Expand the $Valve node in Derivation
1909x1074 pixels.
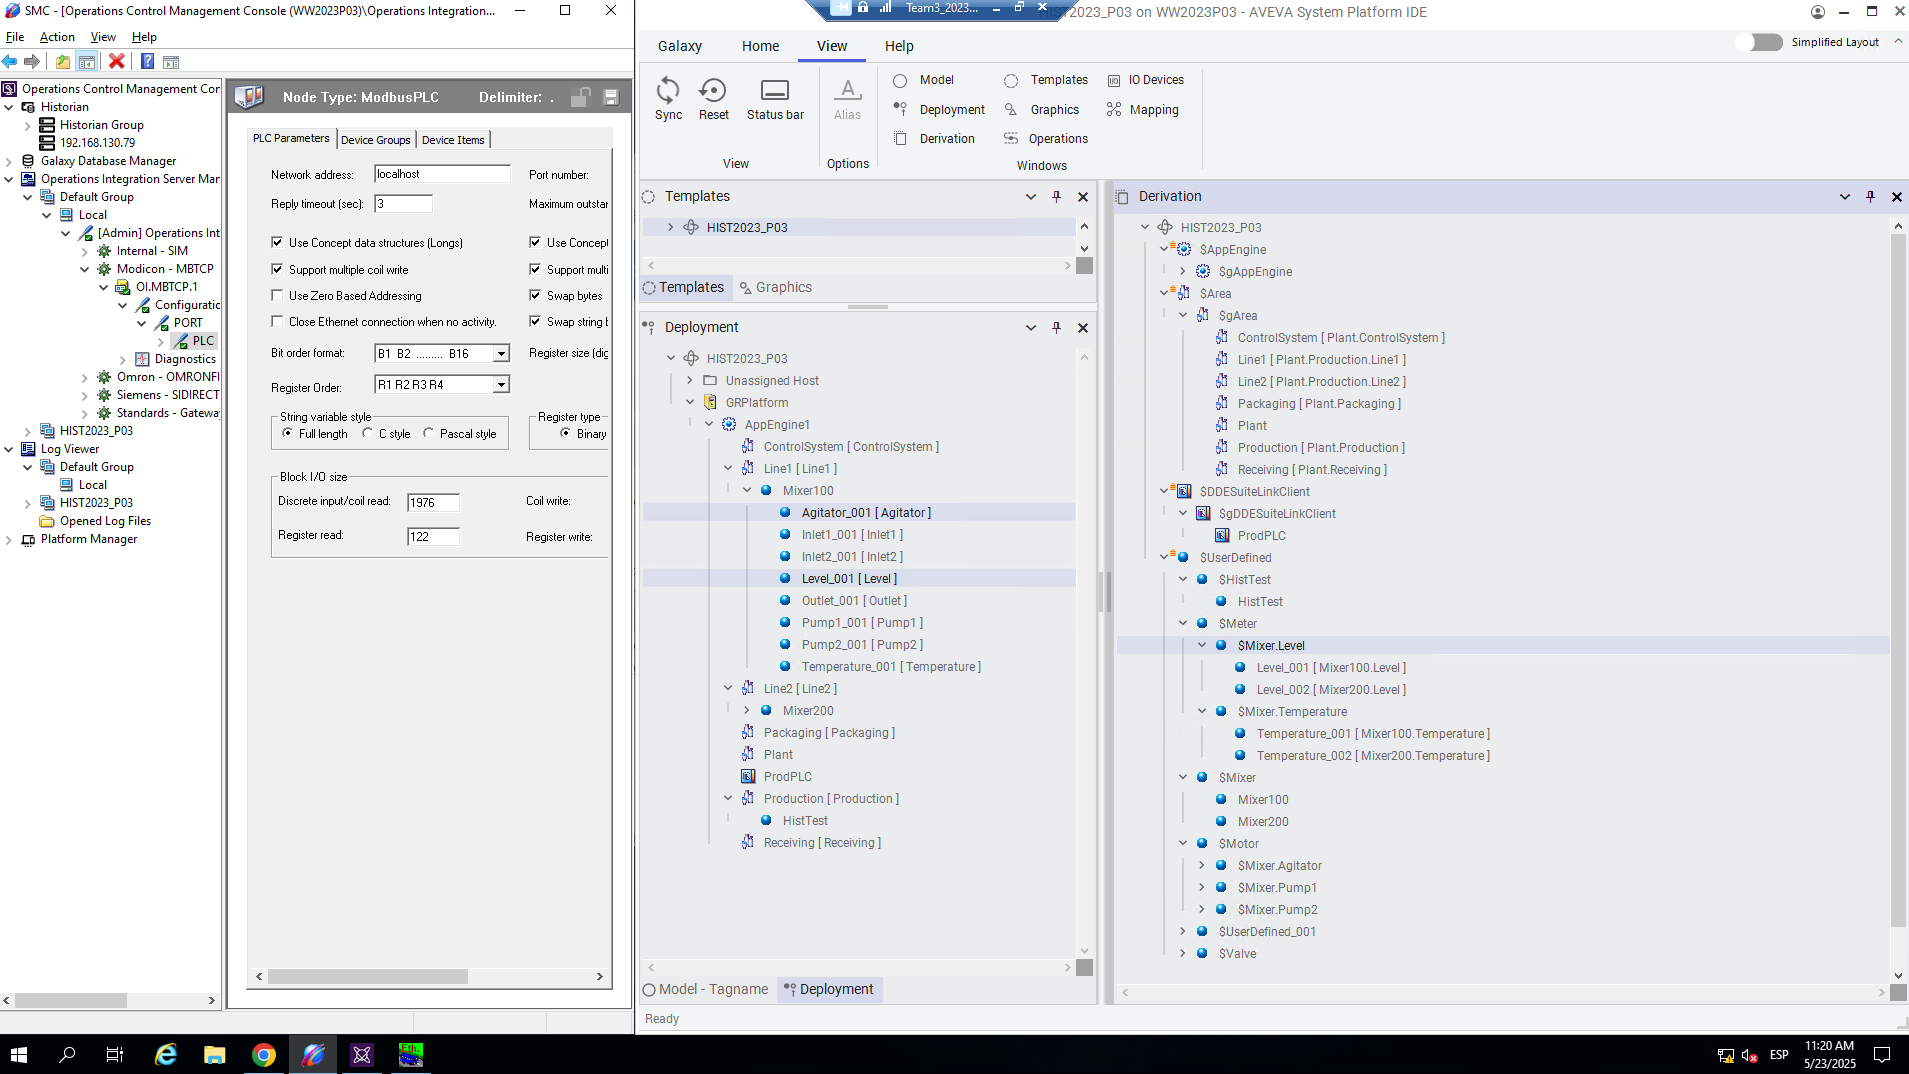pos(1183,954)
